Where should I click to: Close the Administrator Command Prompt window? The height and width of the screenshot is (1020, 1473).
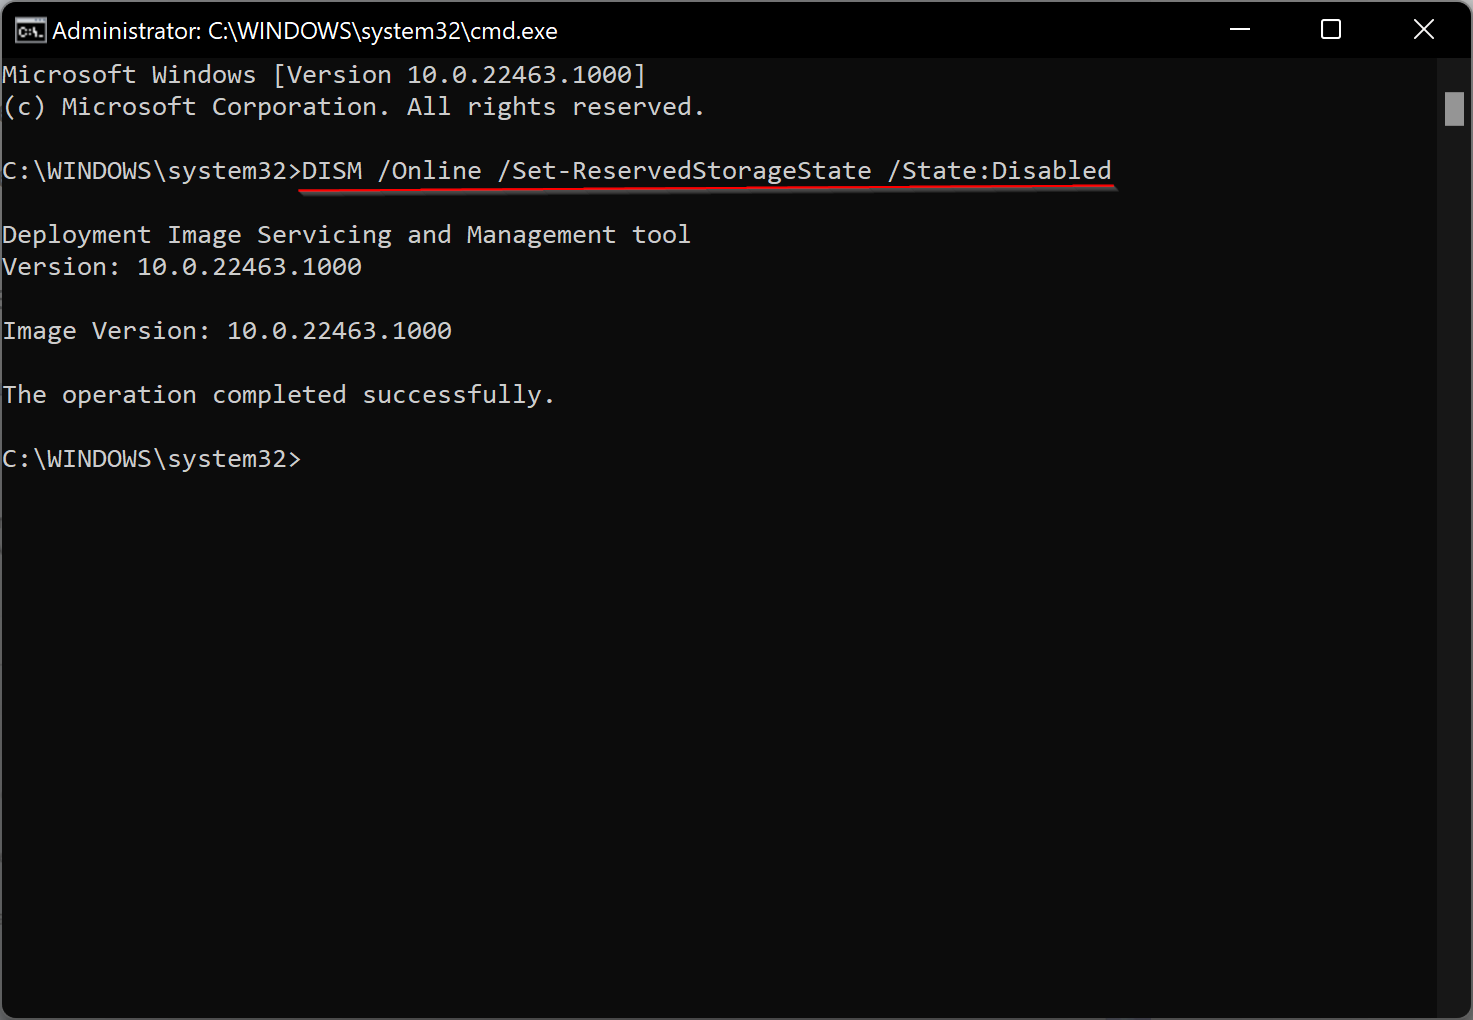tap(1424, 30)
